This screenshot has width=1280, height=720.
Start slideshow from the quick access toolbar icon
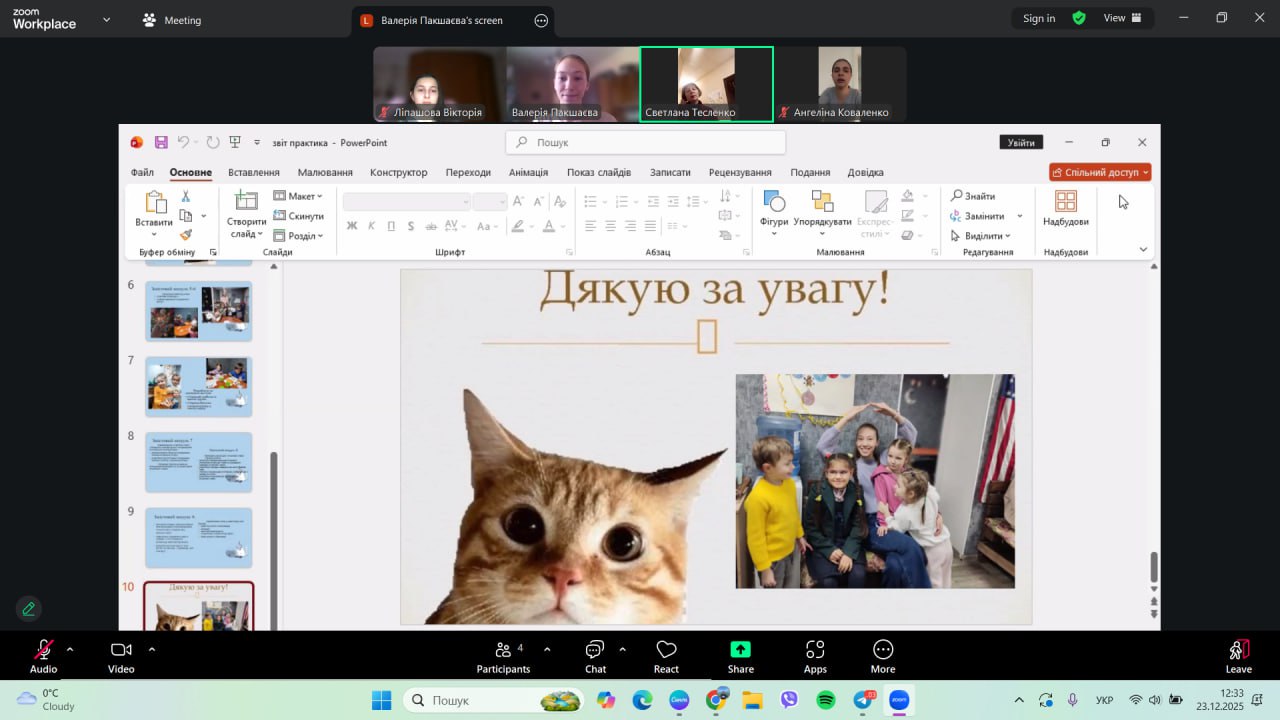(x=235, y=142)
